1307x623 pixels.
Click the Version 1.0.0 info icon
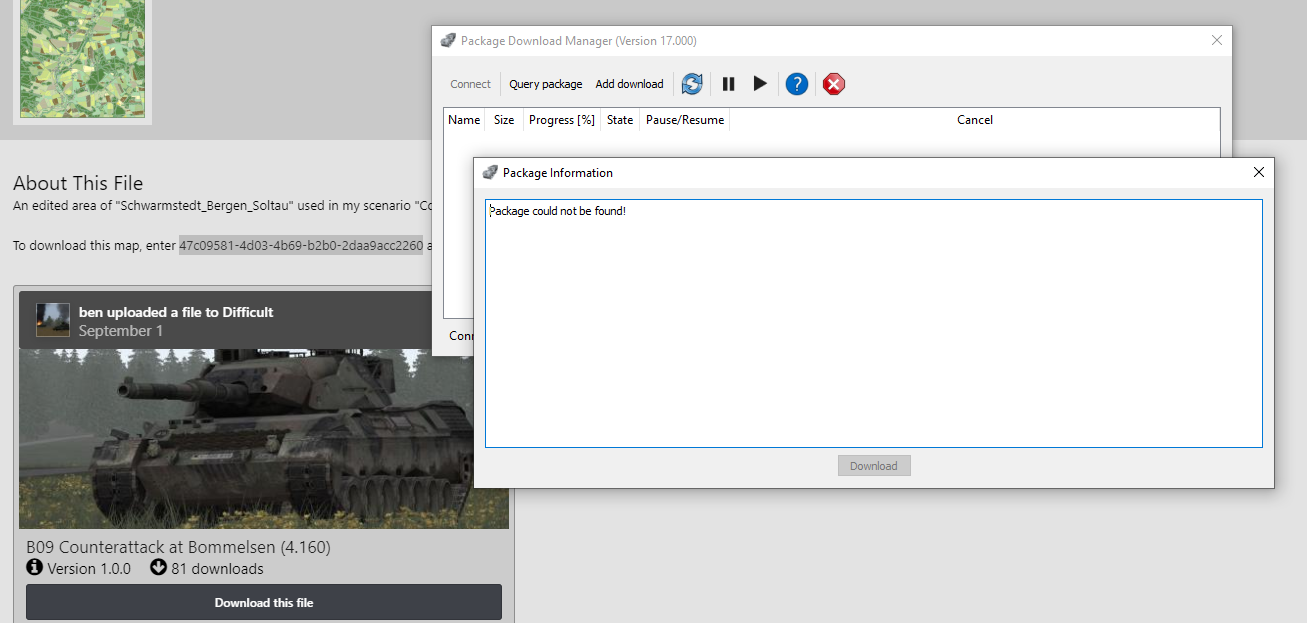pos(35,568)
